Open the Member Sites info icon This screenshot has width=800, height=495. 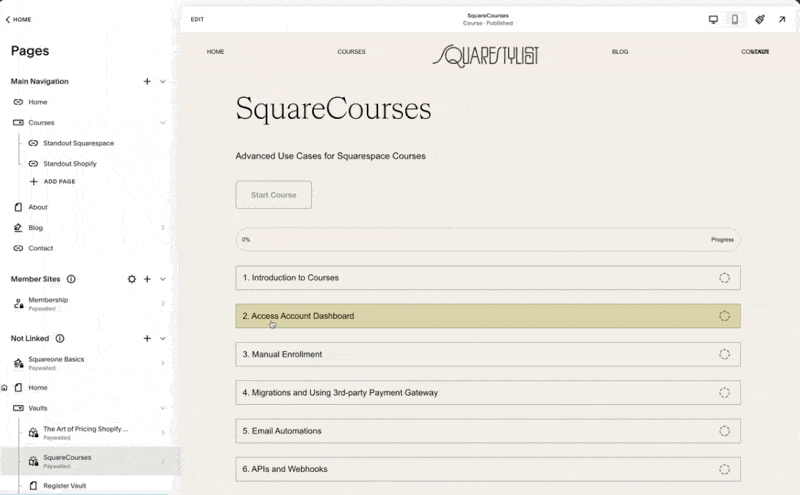point(71,279)
